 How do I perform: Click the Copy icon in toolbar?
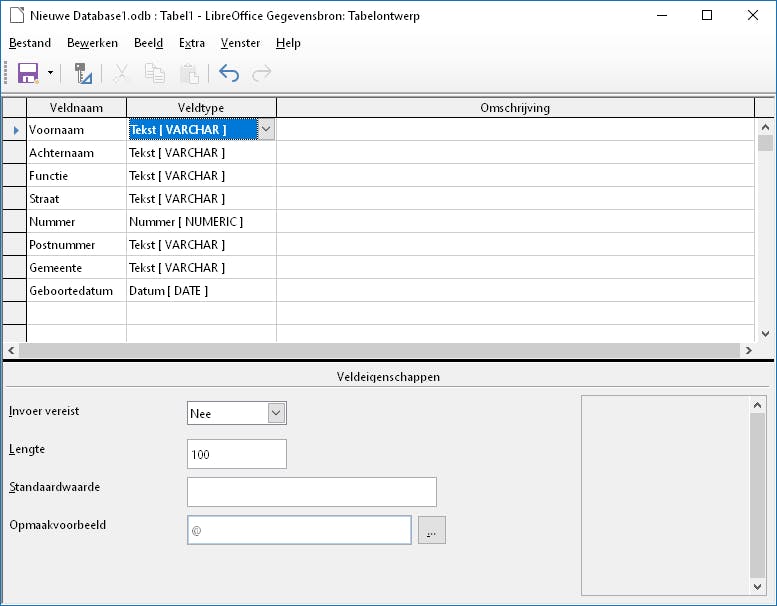154,73
